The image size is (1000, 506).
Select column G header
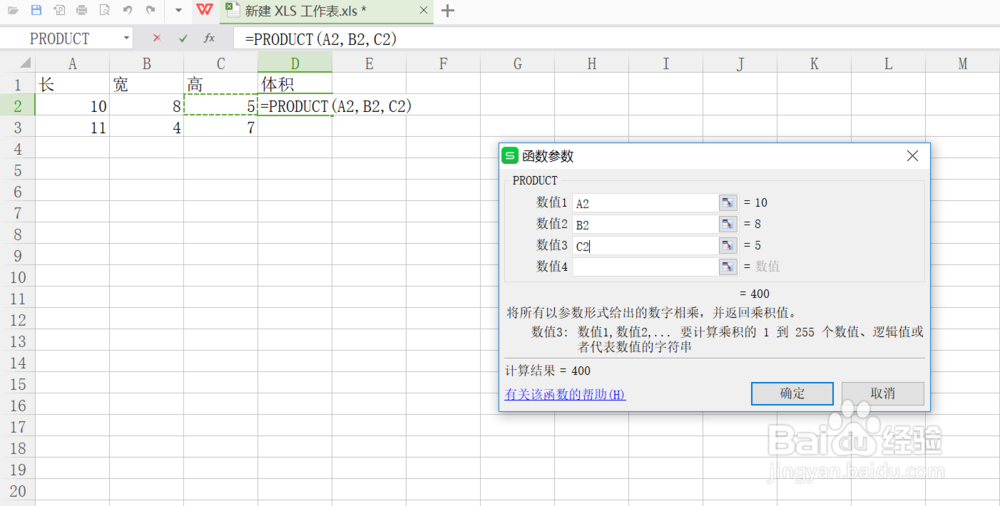[517, 63]
